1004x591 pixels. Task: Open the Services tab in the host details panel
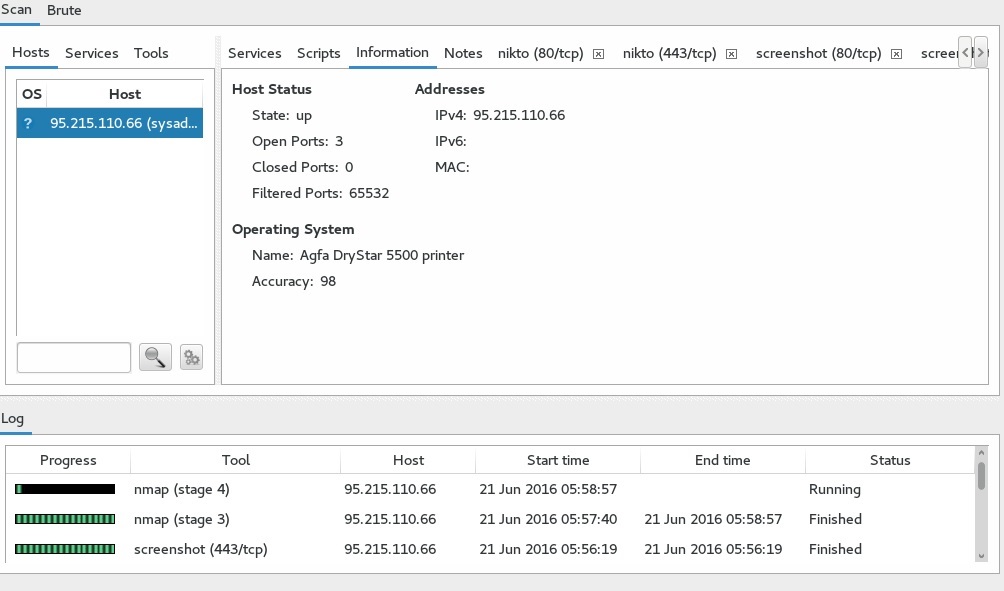(x=255, y=53)
